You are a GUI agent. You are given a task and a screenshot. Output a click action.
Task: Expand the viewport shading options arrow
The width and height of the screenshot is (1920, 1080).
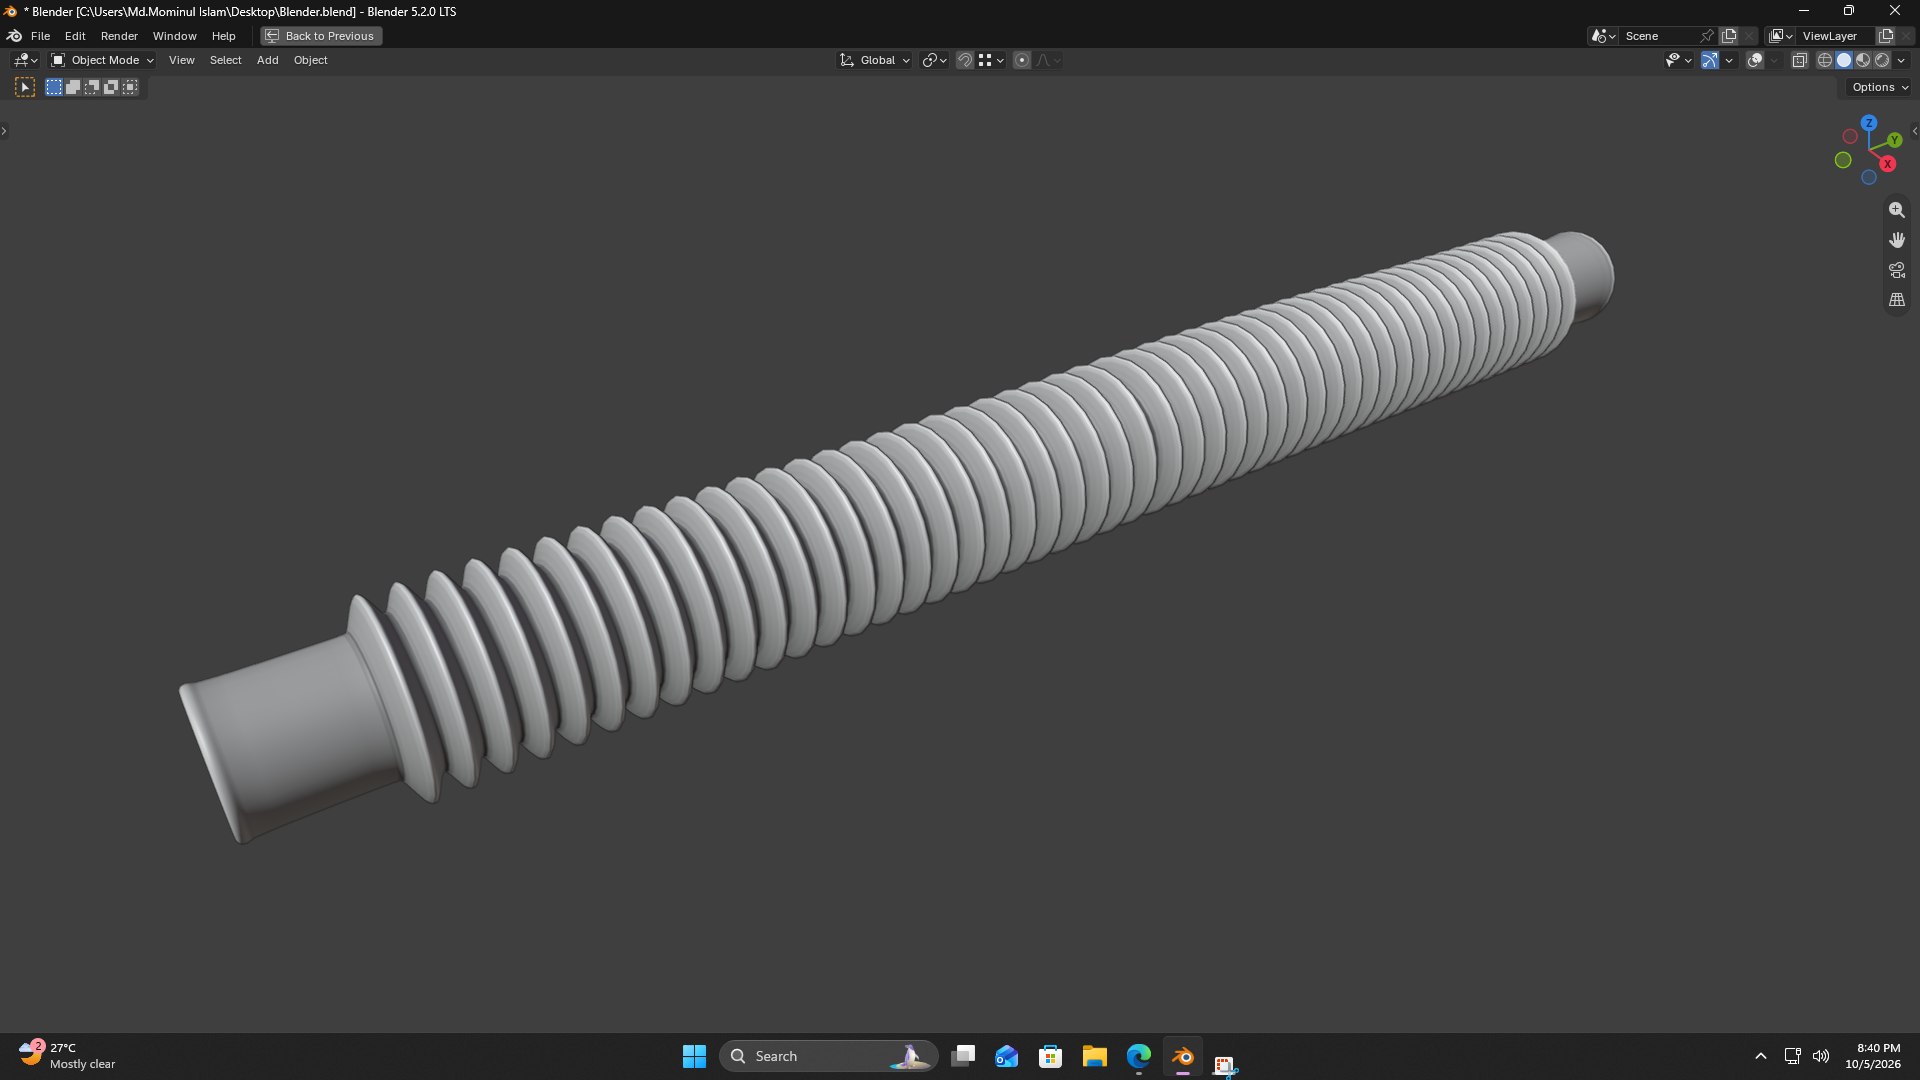[1901, 61]
